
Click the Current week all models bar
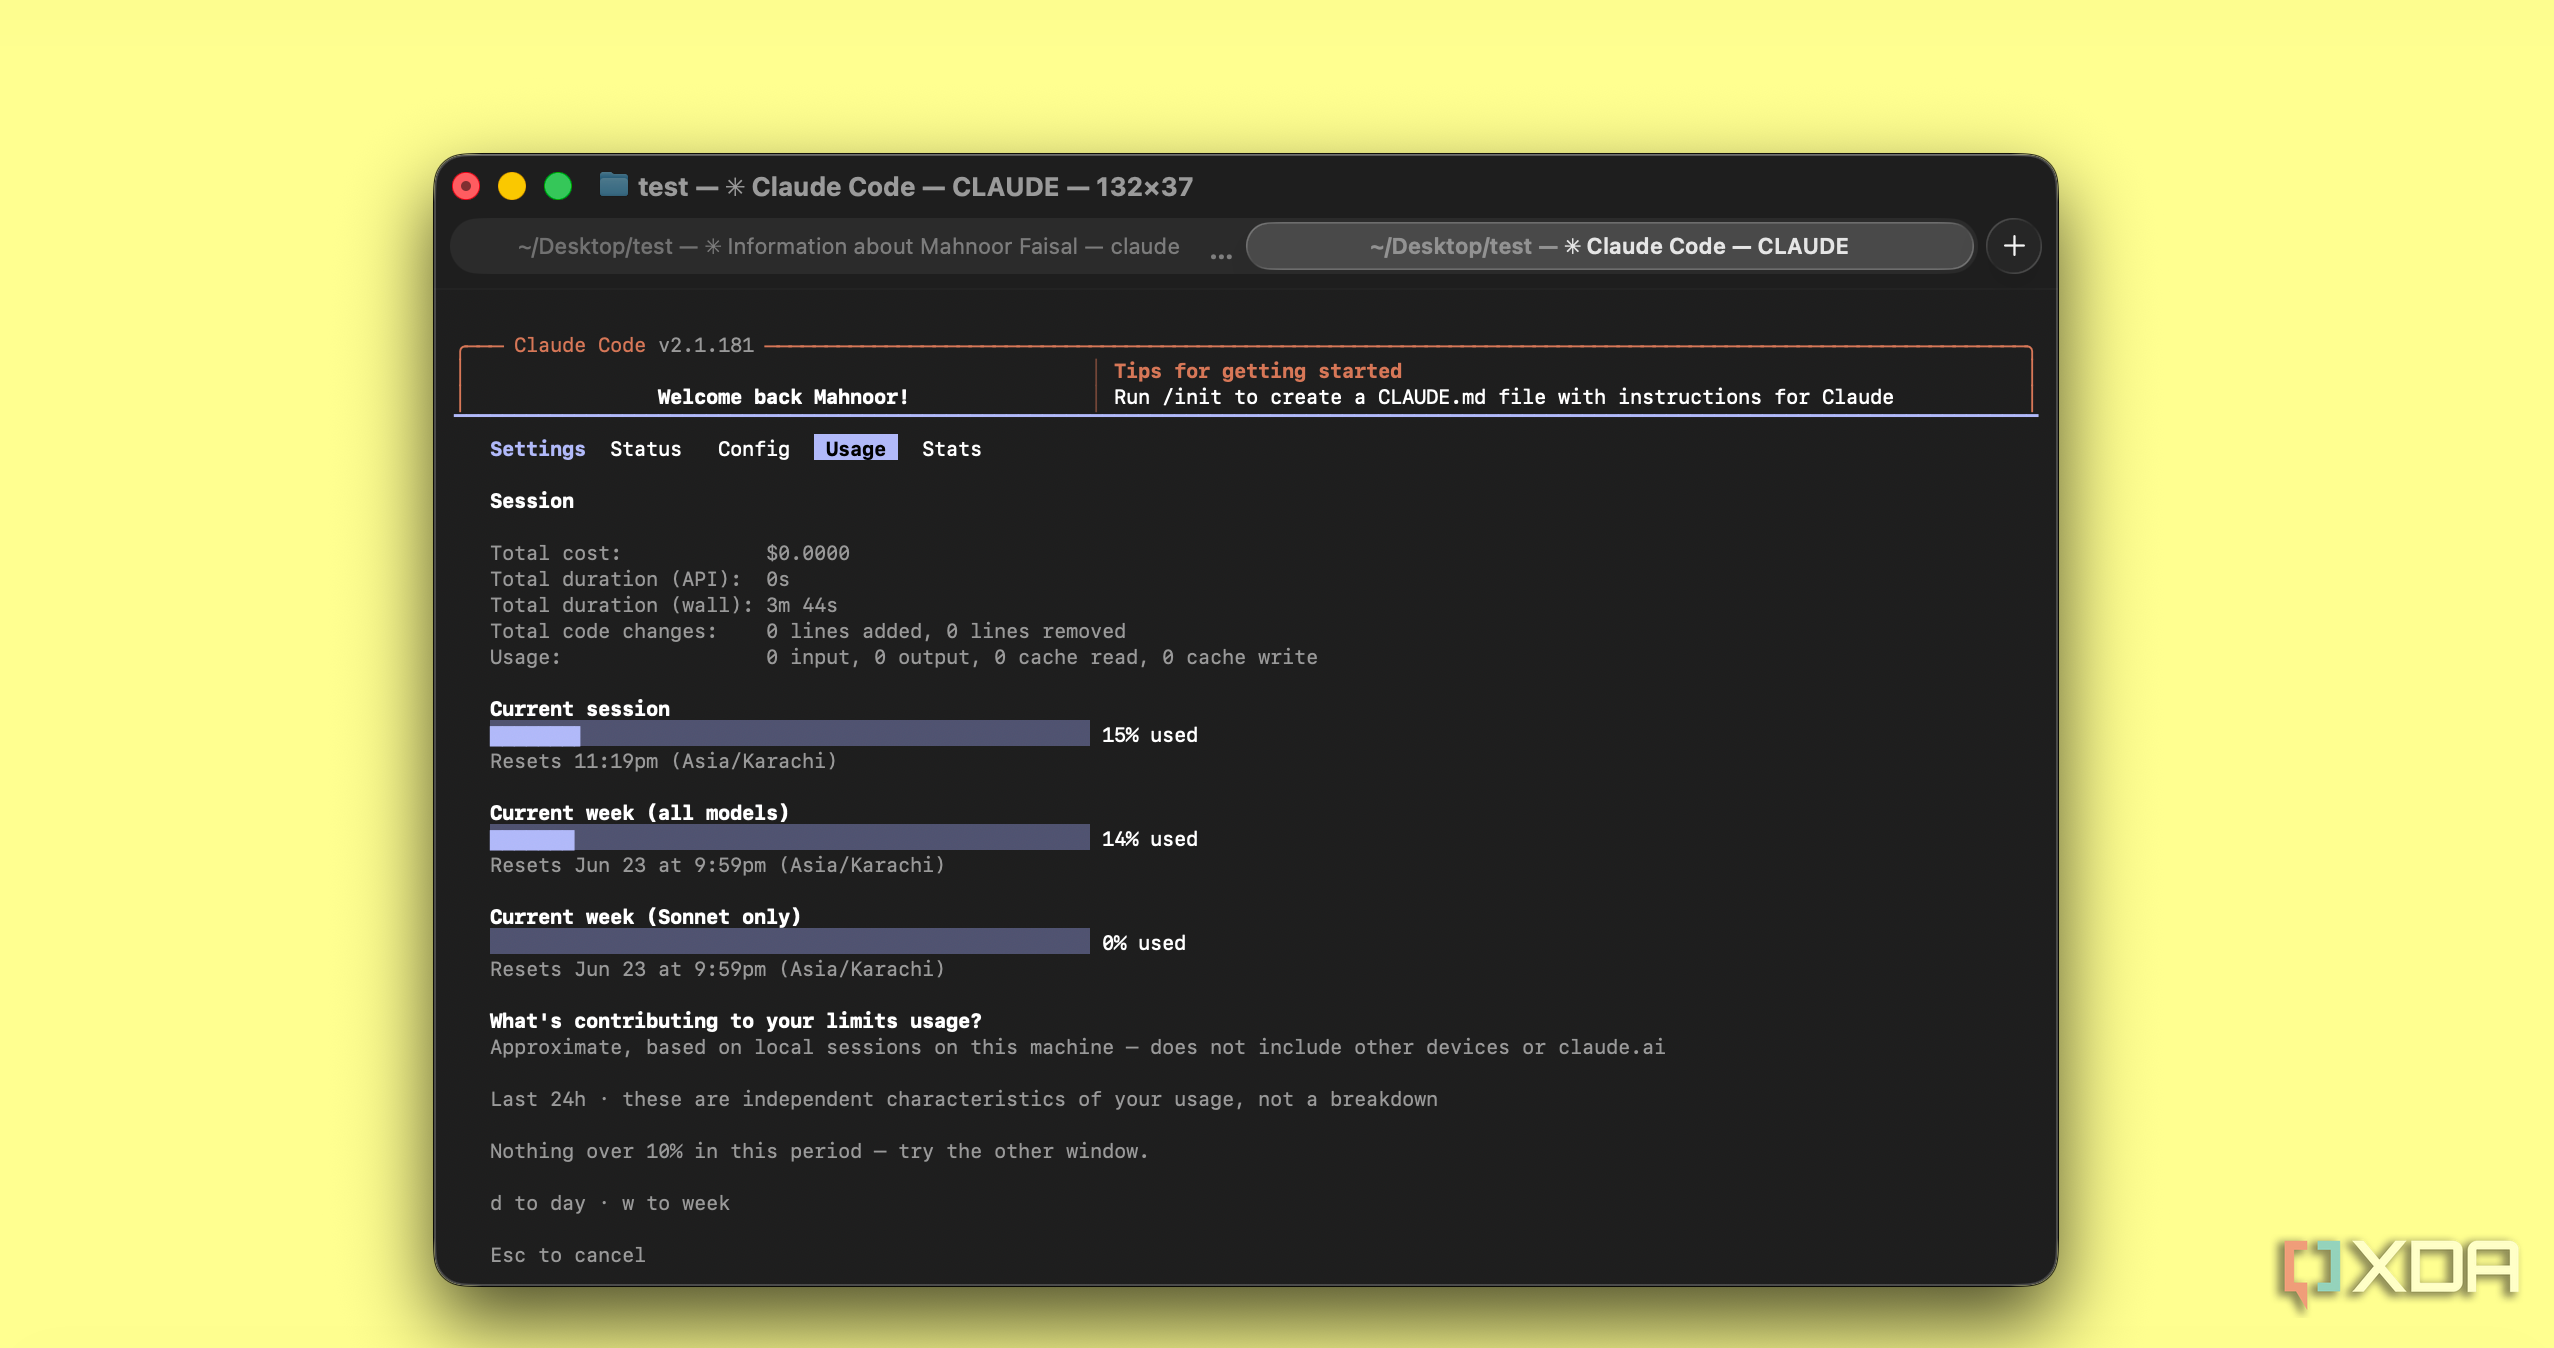(x=789, y=838)
